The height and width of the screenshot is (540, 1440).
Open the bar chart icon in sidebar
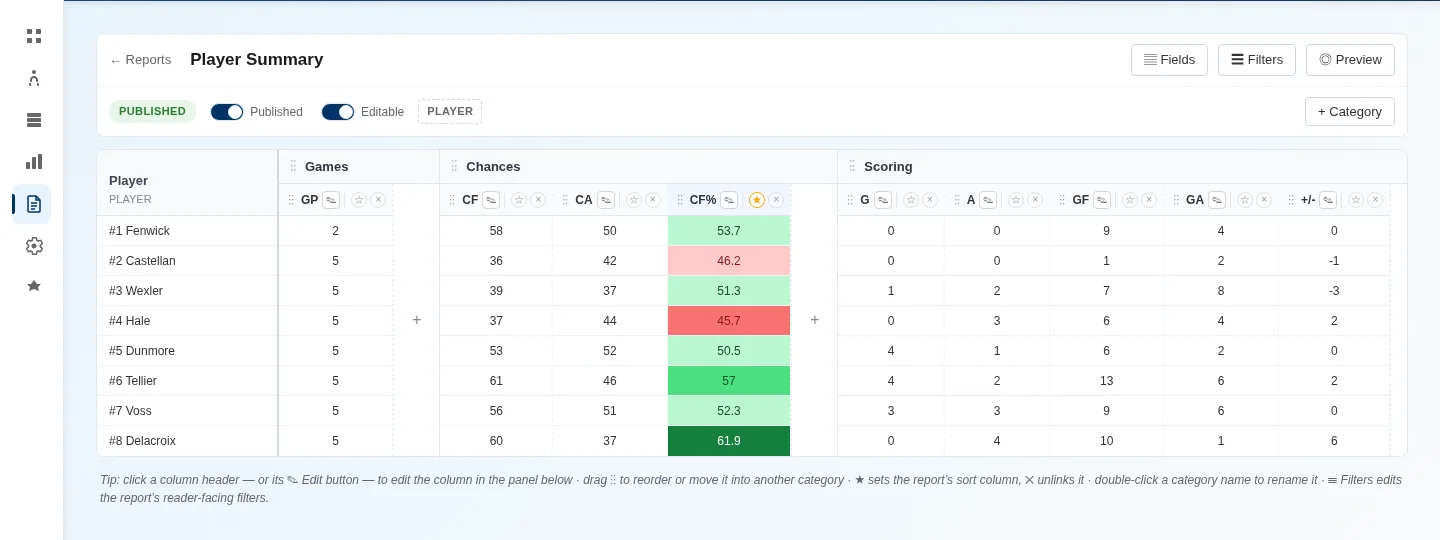click(34, 161)
